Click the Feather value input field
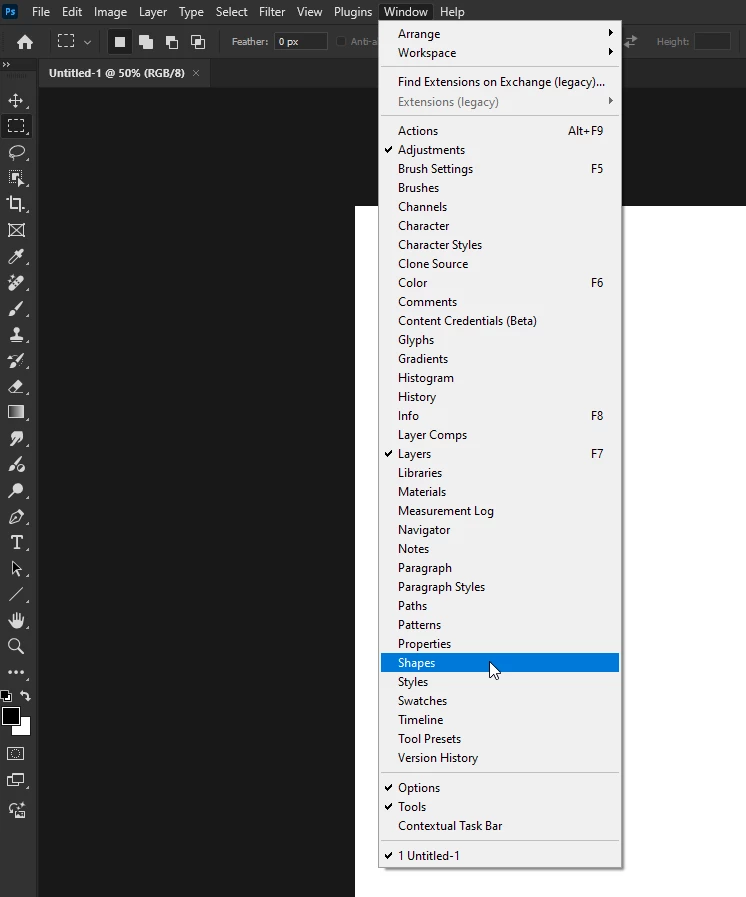Screen dimensions: 746x897 coord(301,42)
